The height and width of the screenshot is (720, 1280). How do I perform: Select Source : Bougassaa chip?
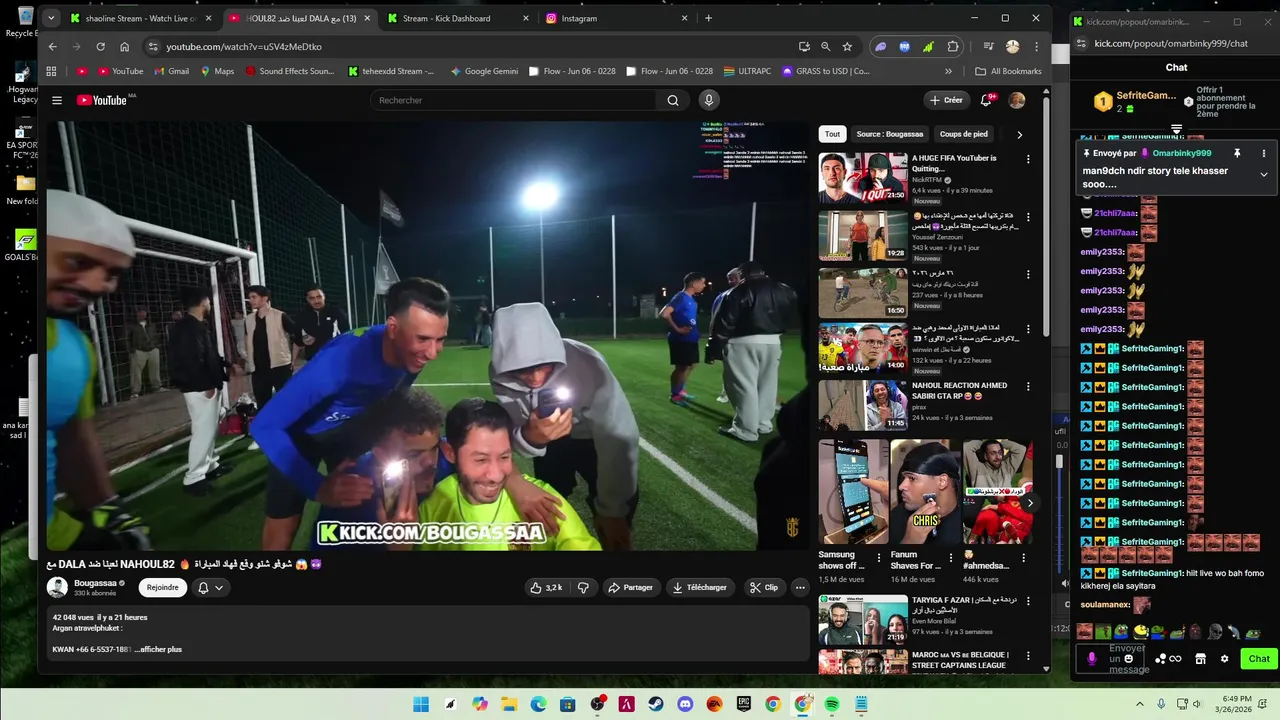point(890,134)
